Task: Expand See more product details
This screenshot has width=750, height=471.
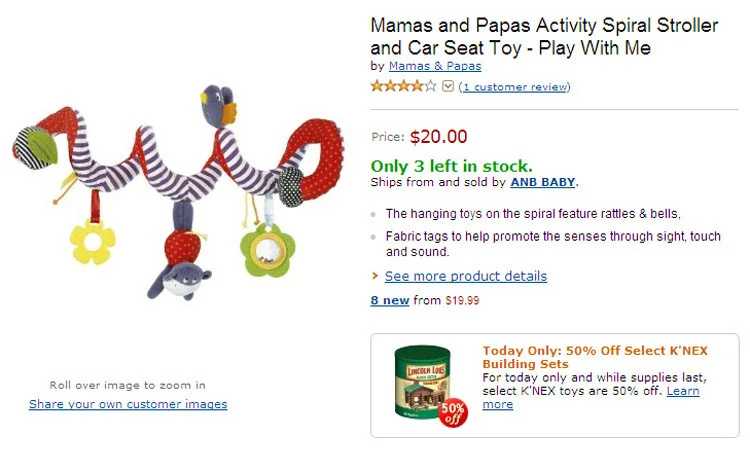Action: click(x=466, y=276)
